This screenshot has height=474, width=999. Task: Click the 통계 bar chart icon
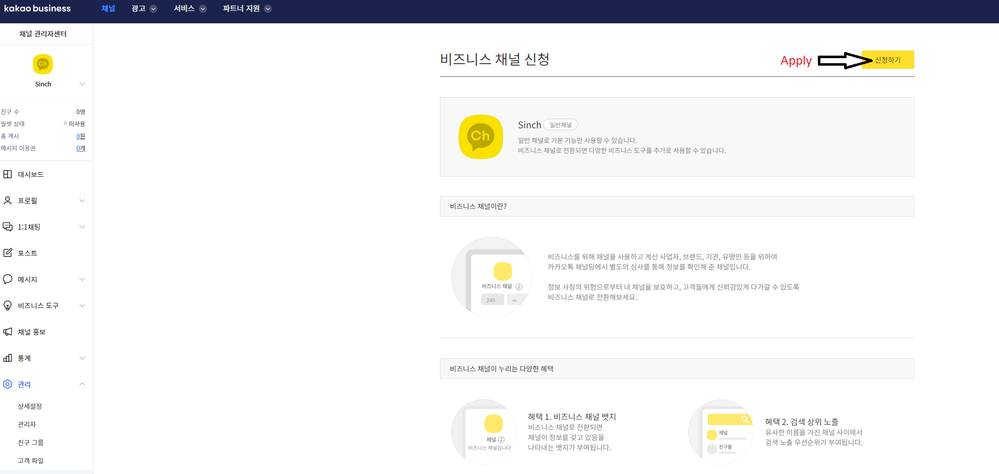coord(8,358)
